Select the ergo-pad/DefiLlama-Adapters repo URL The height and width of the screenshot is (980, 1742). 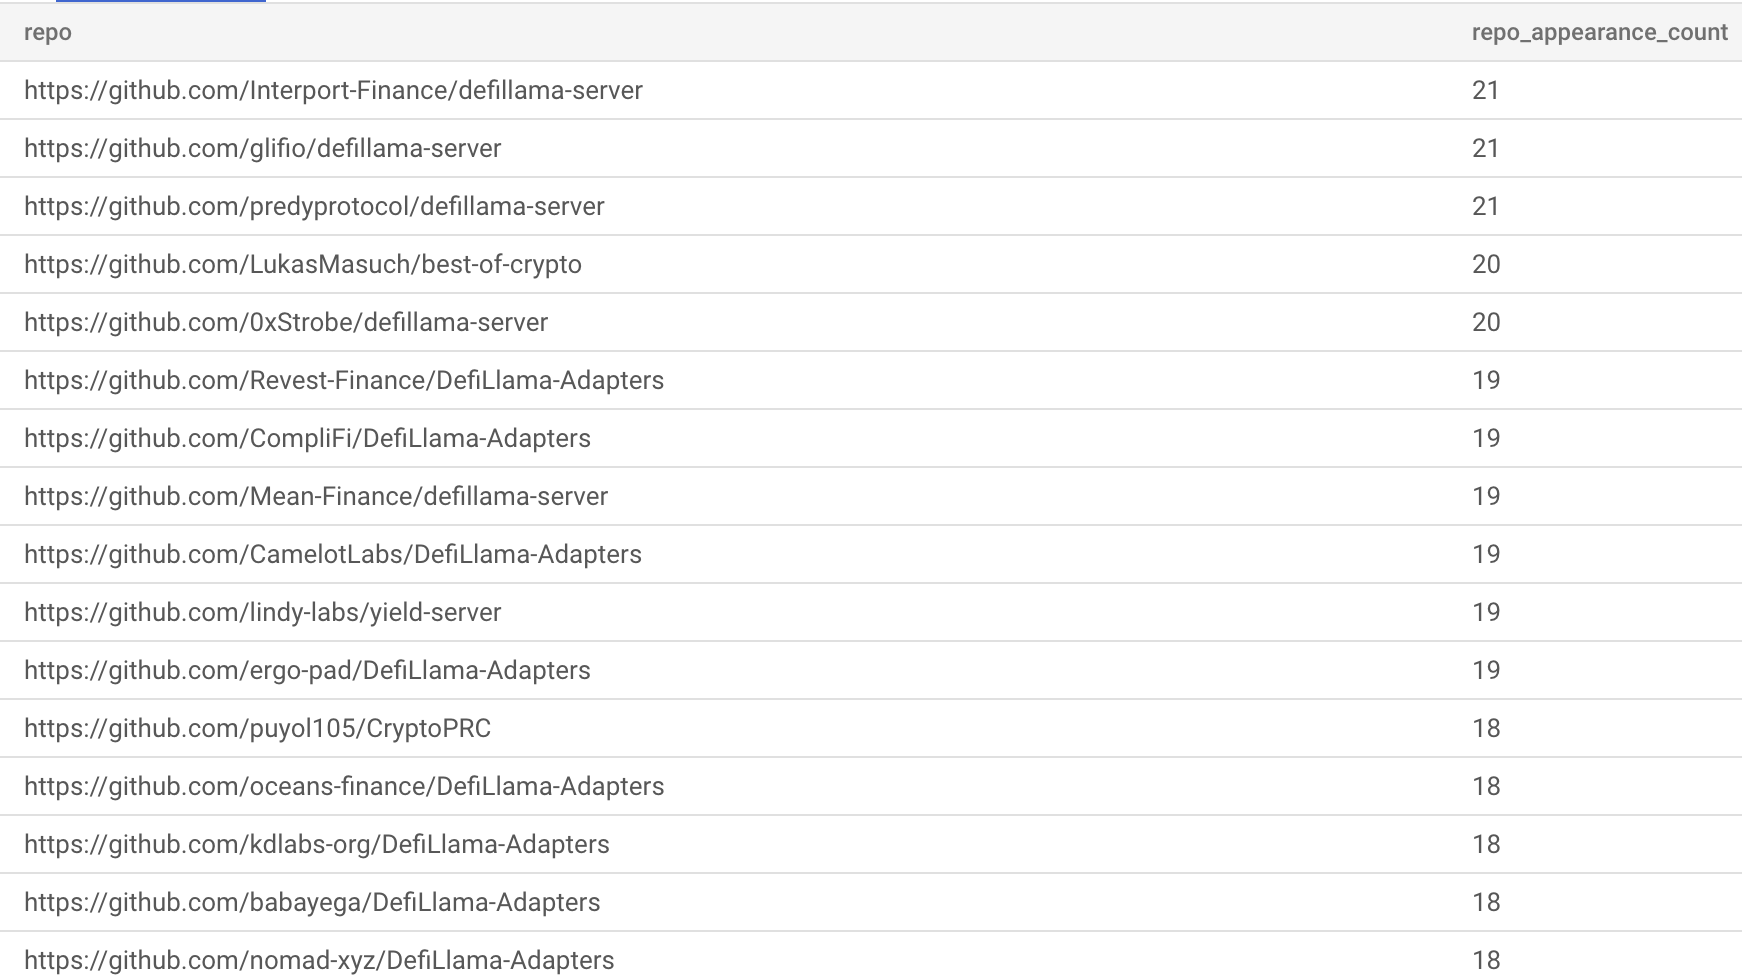coord(307,671)
